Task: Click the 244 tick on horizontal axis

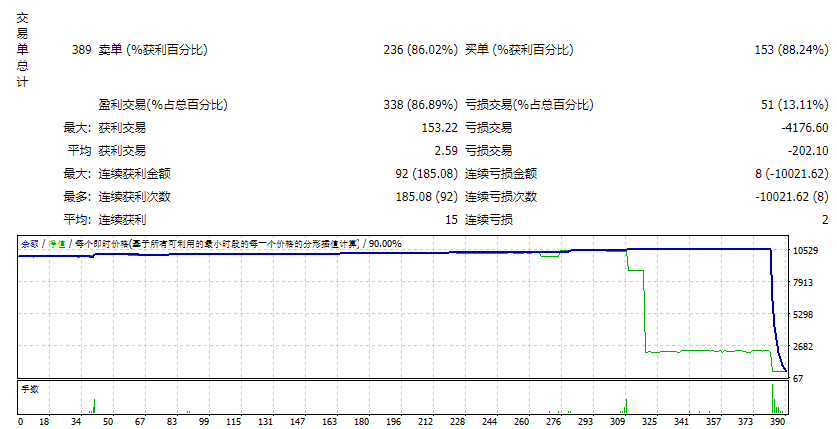Action: point(489,422)
